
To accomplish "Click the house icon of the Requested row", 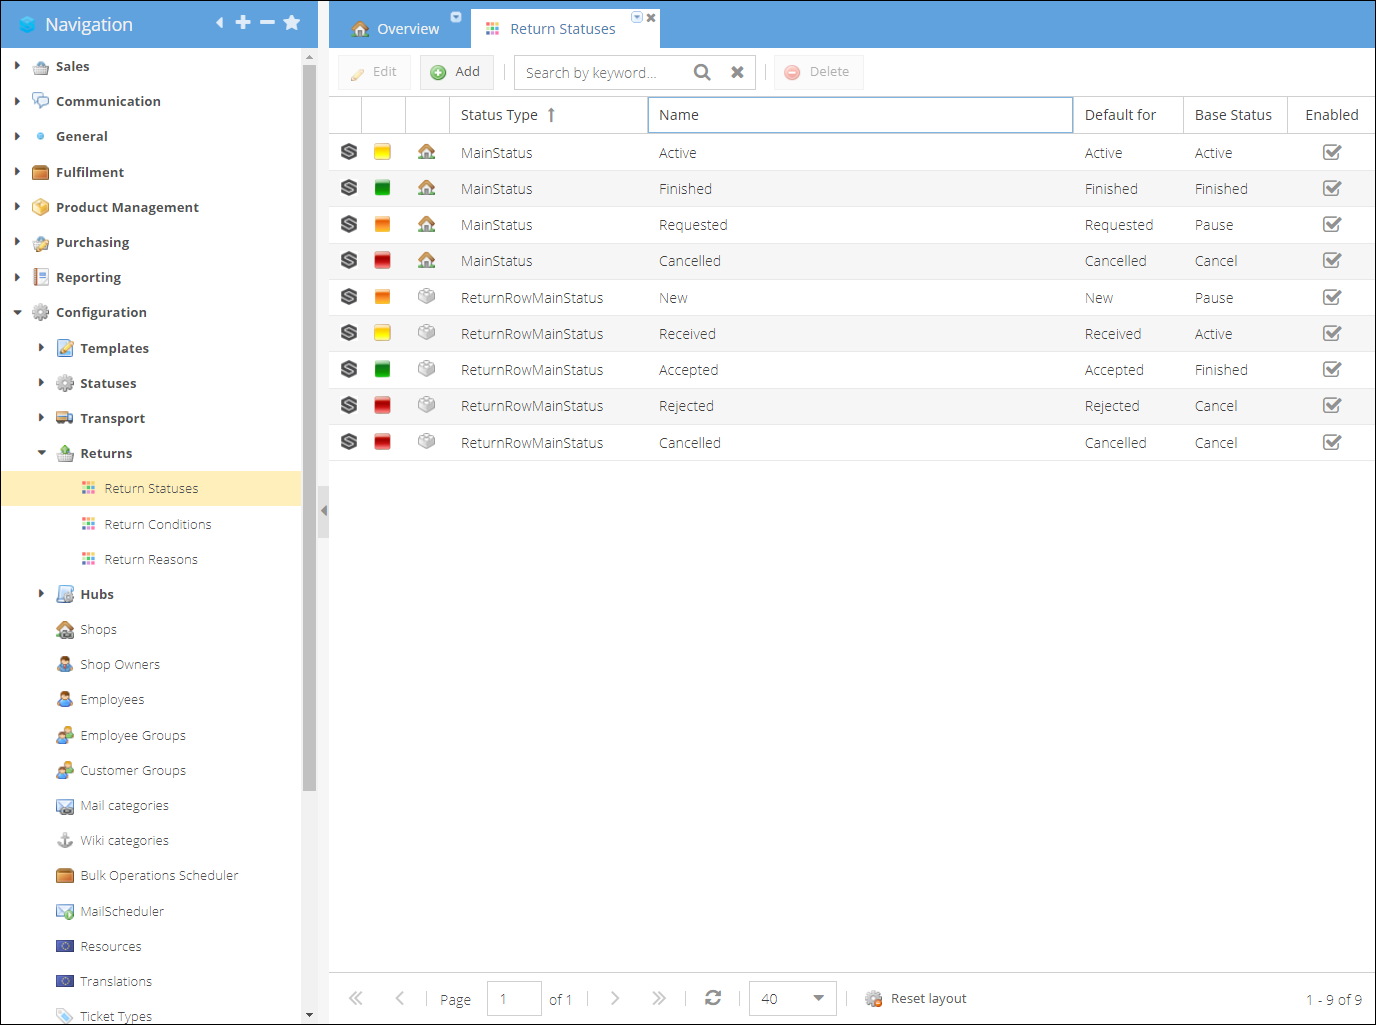I will pyautogui.click(x=427, y=224).
